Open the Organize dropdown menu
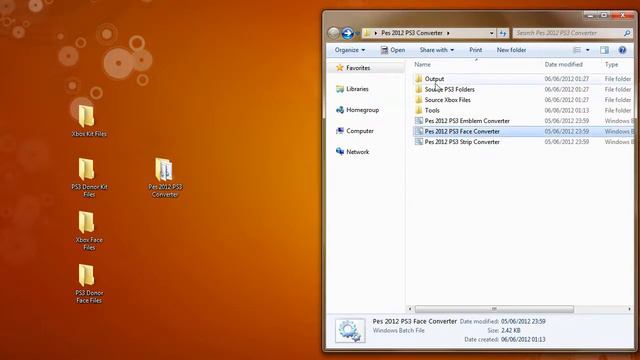 350,50
